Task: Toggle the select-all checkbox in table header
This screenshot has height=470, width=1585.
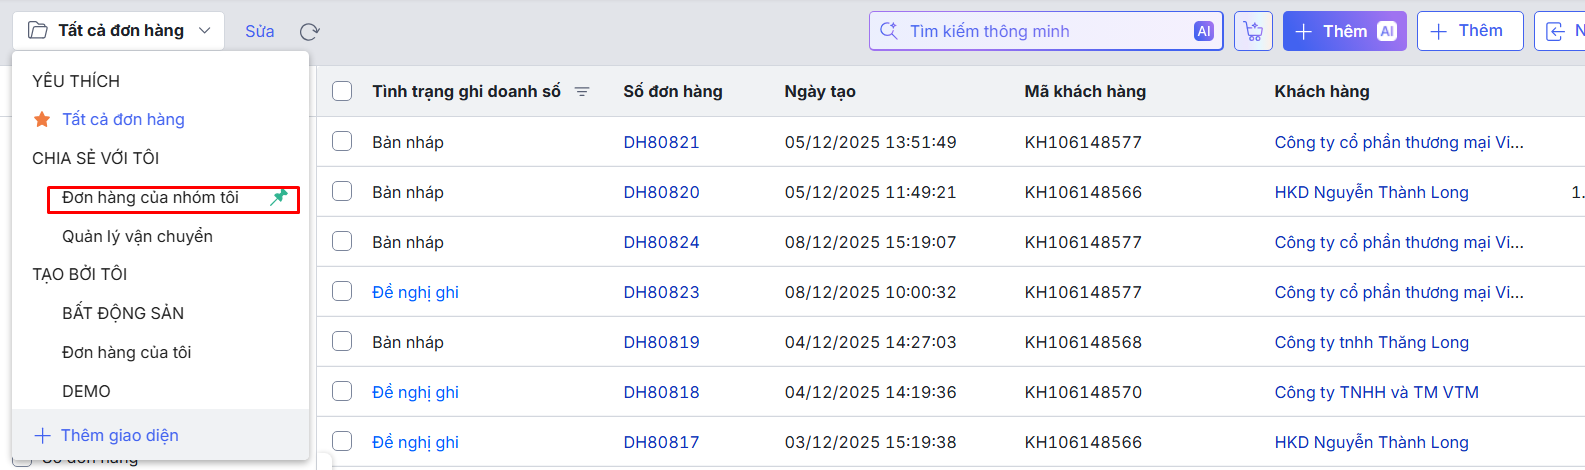Action: pyautogui.click(x=342, y=92)
